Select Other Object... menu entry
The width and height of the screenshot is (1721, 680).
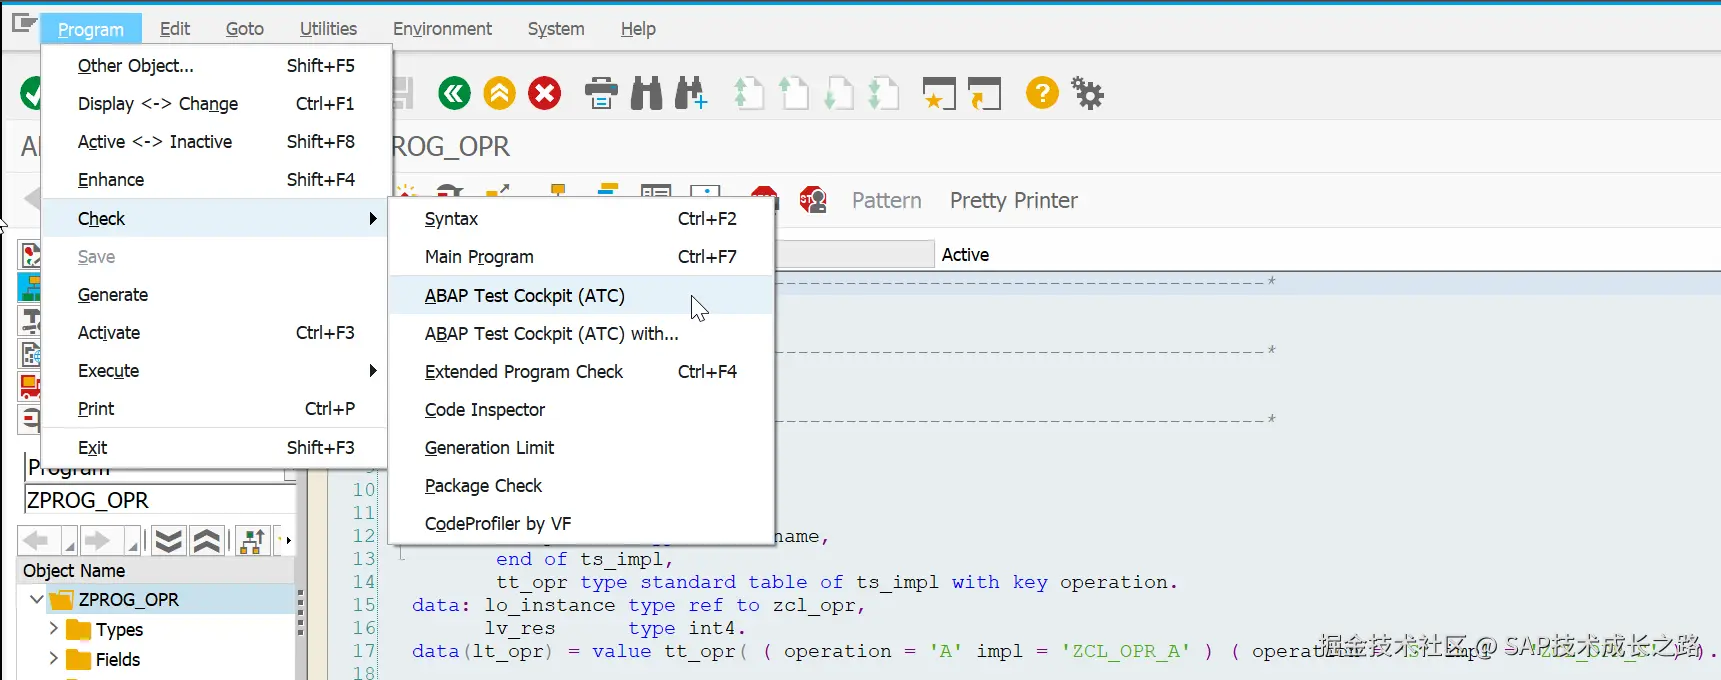point(216,66)
